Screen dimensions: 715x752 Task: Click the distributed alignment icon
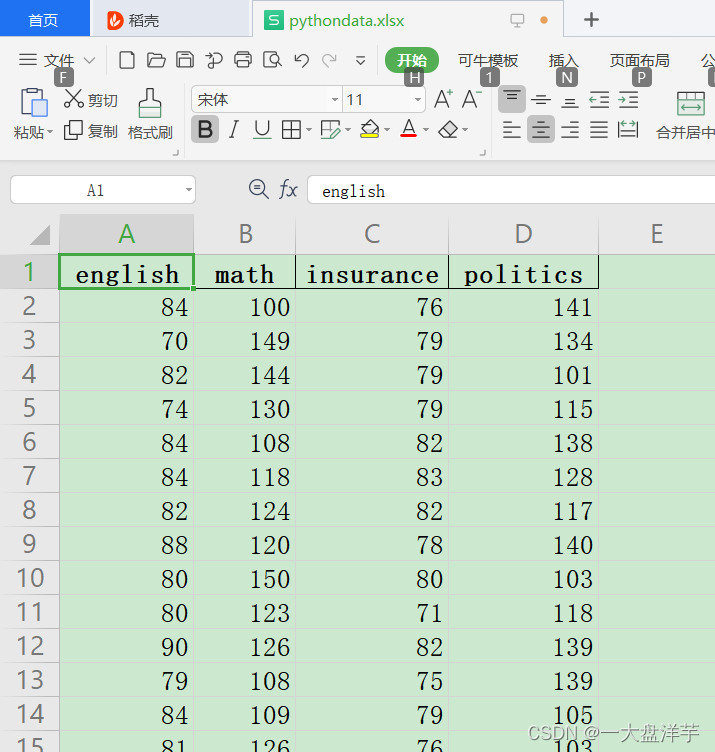coord(628,129)
